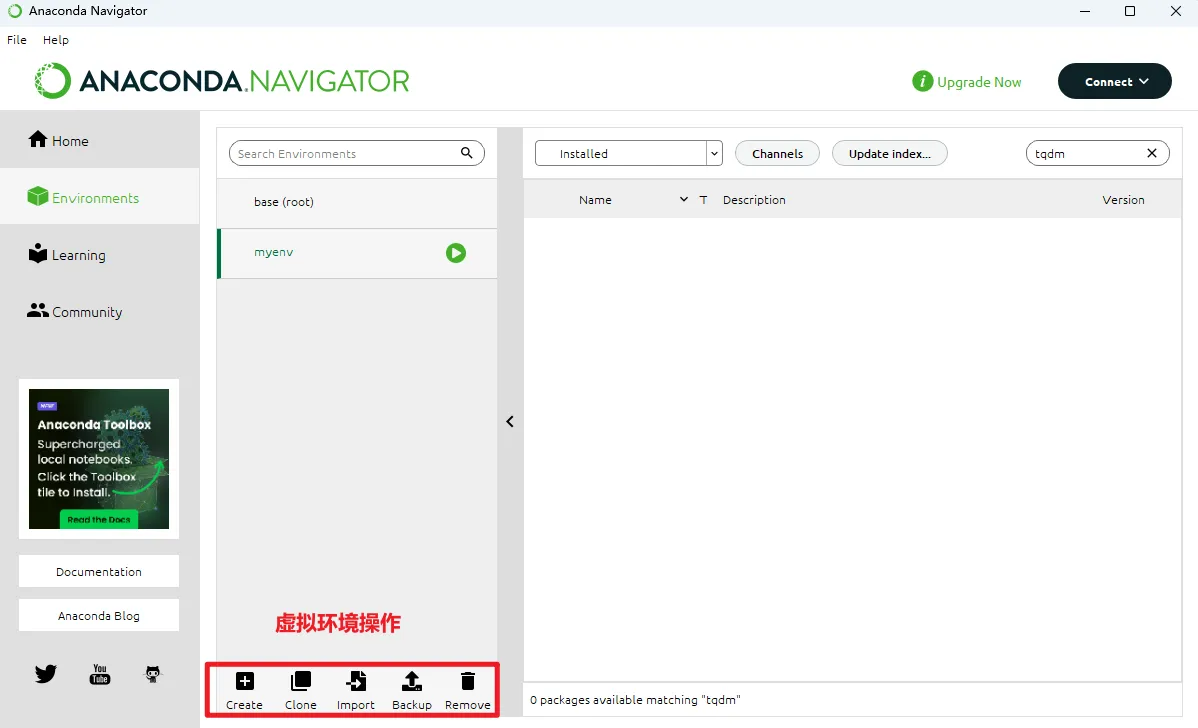This screenshot has height=728, width=1198.
Task: Click the Backup environment icon
Action: 412,681
